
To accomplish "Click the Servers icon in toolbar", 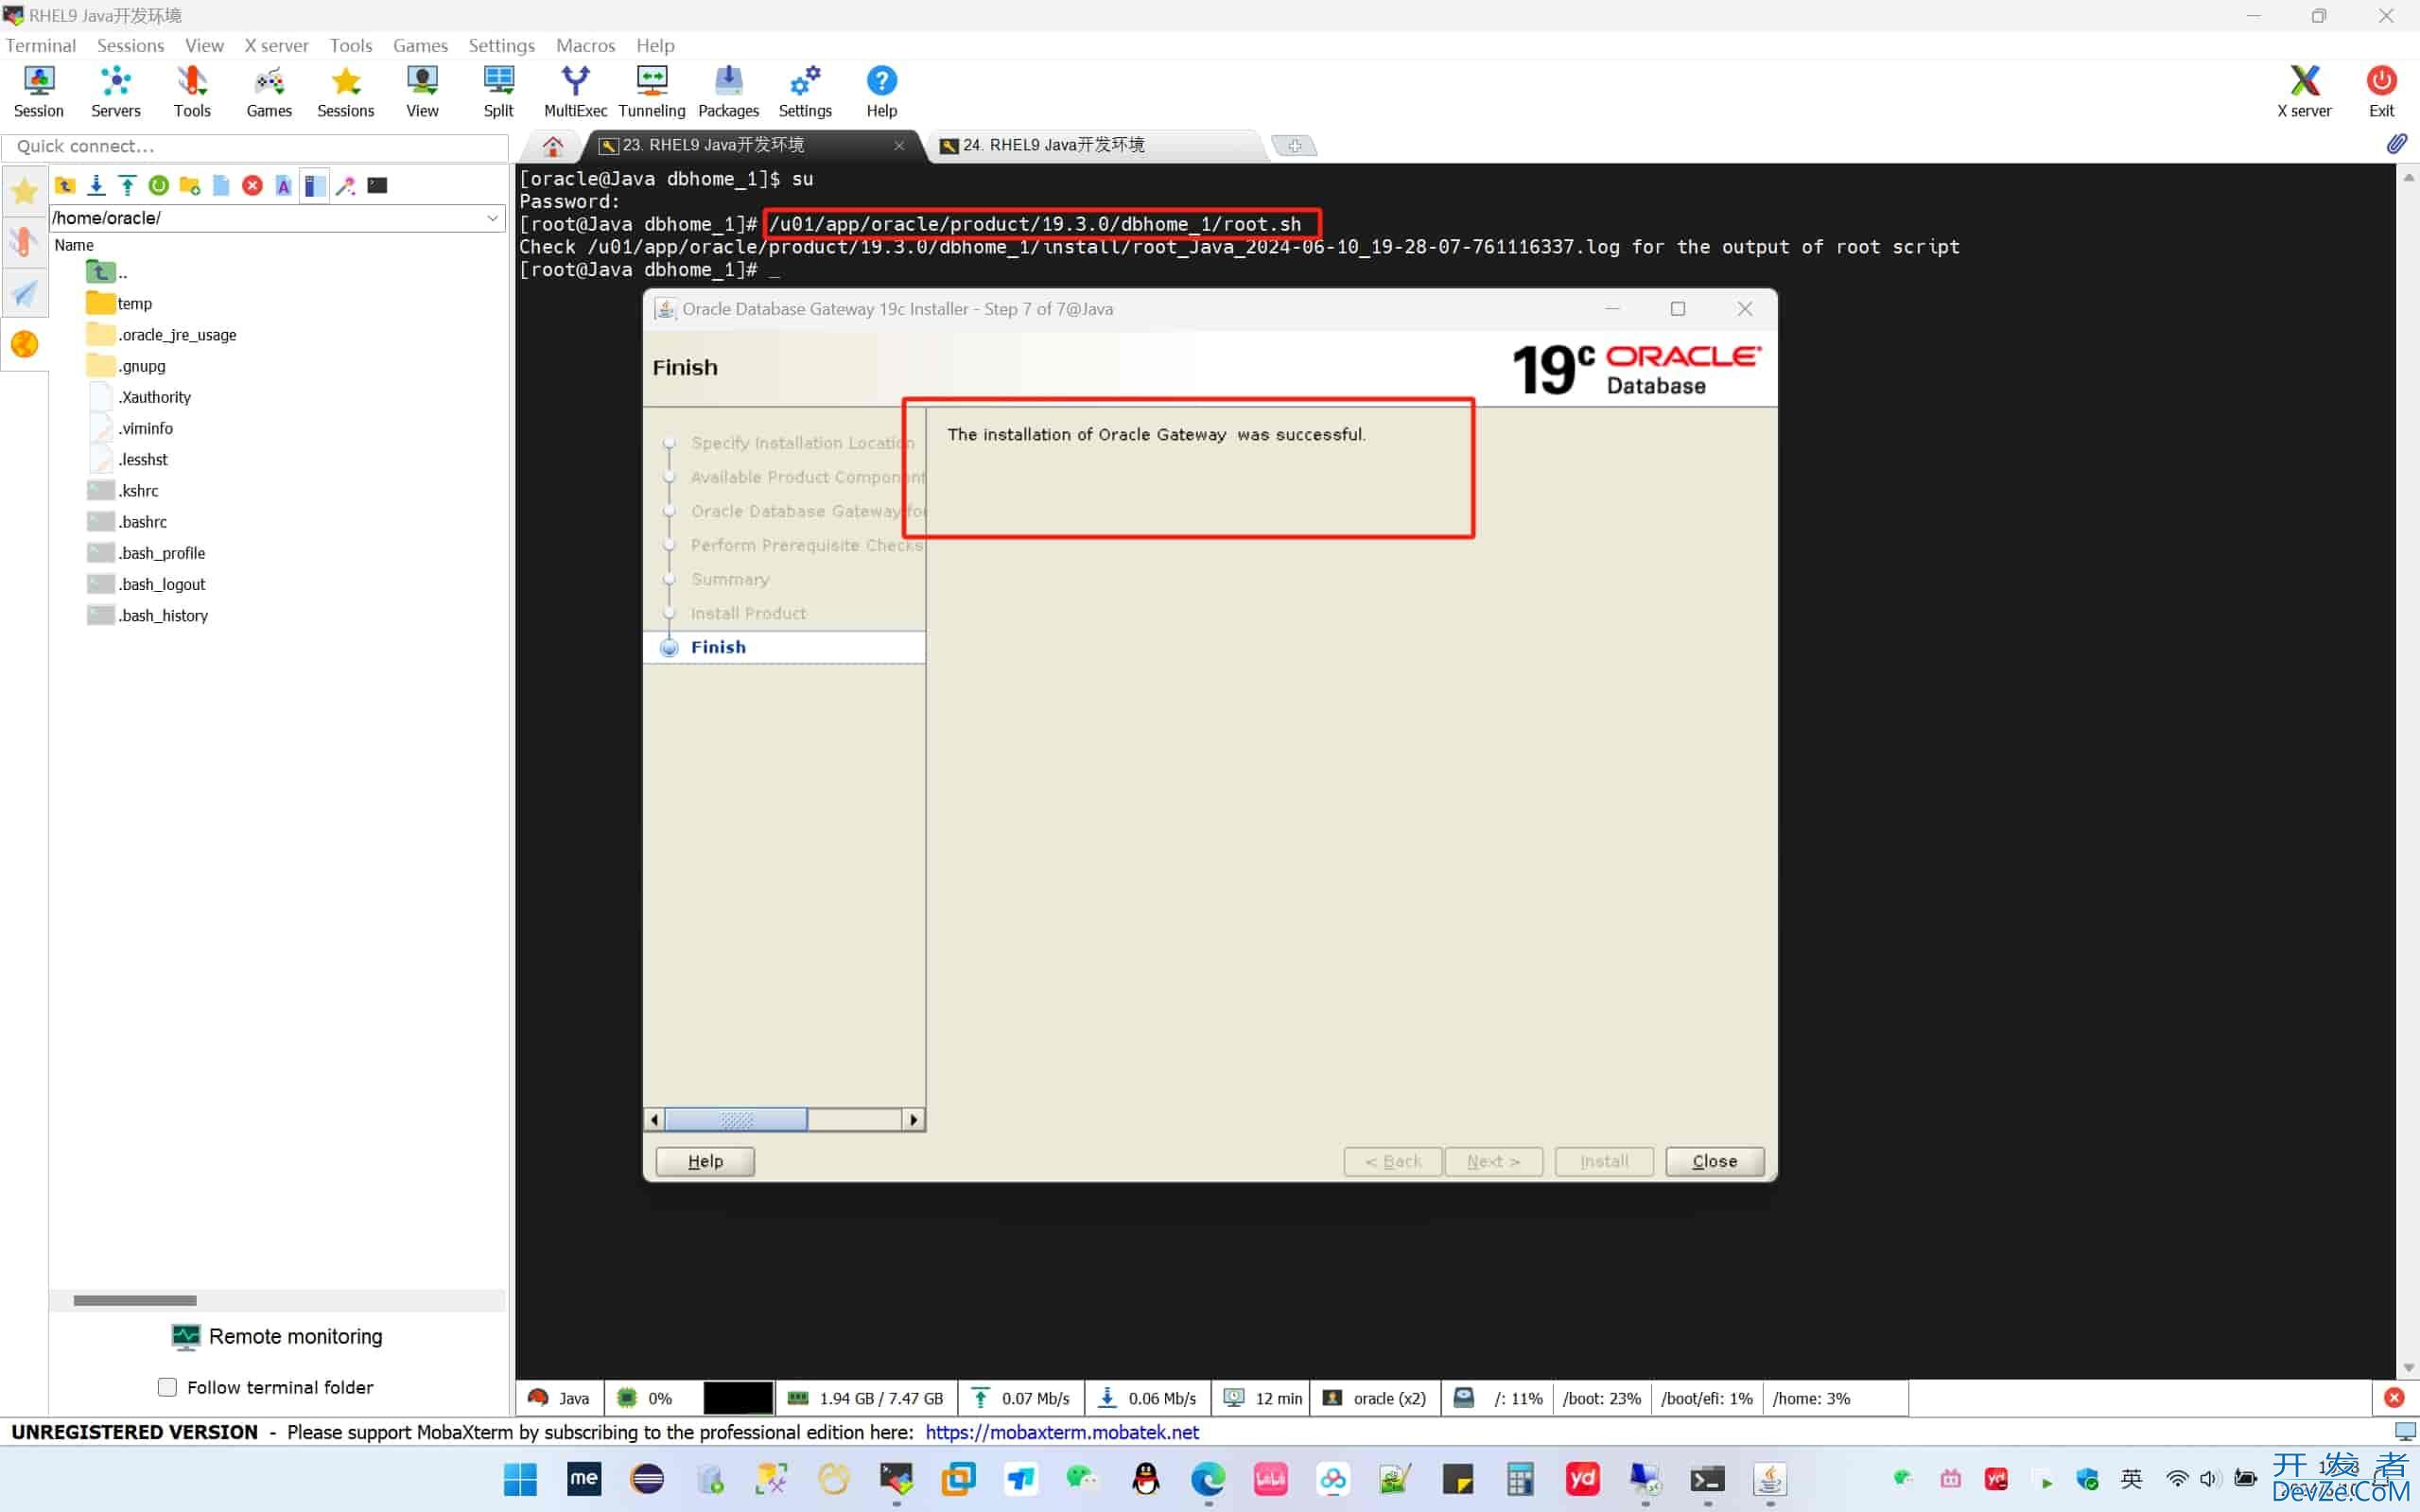I will pos(116,91).
